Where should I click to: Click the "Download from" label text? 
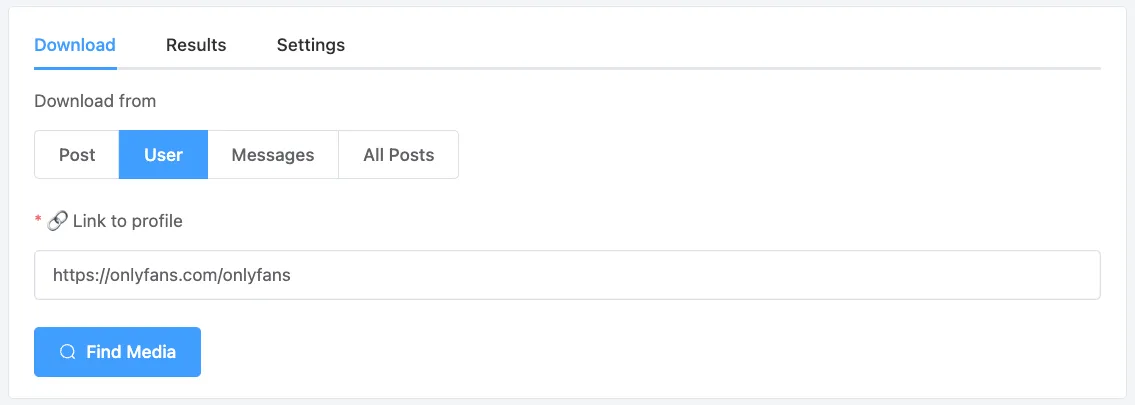[x=95, y=101]
